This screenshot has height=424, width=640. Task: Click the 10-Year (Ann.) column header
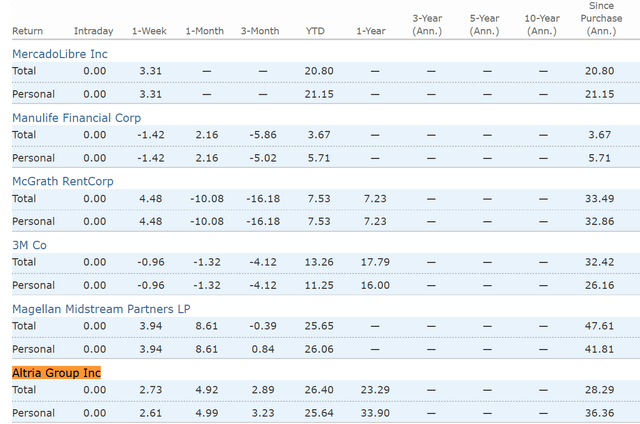coord(542,24)
